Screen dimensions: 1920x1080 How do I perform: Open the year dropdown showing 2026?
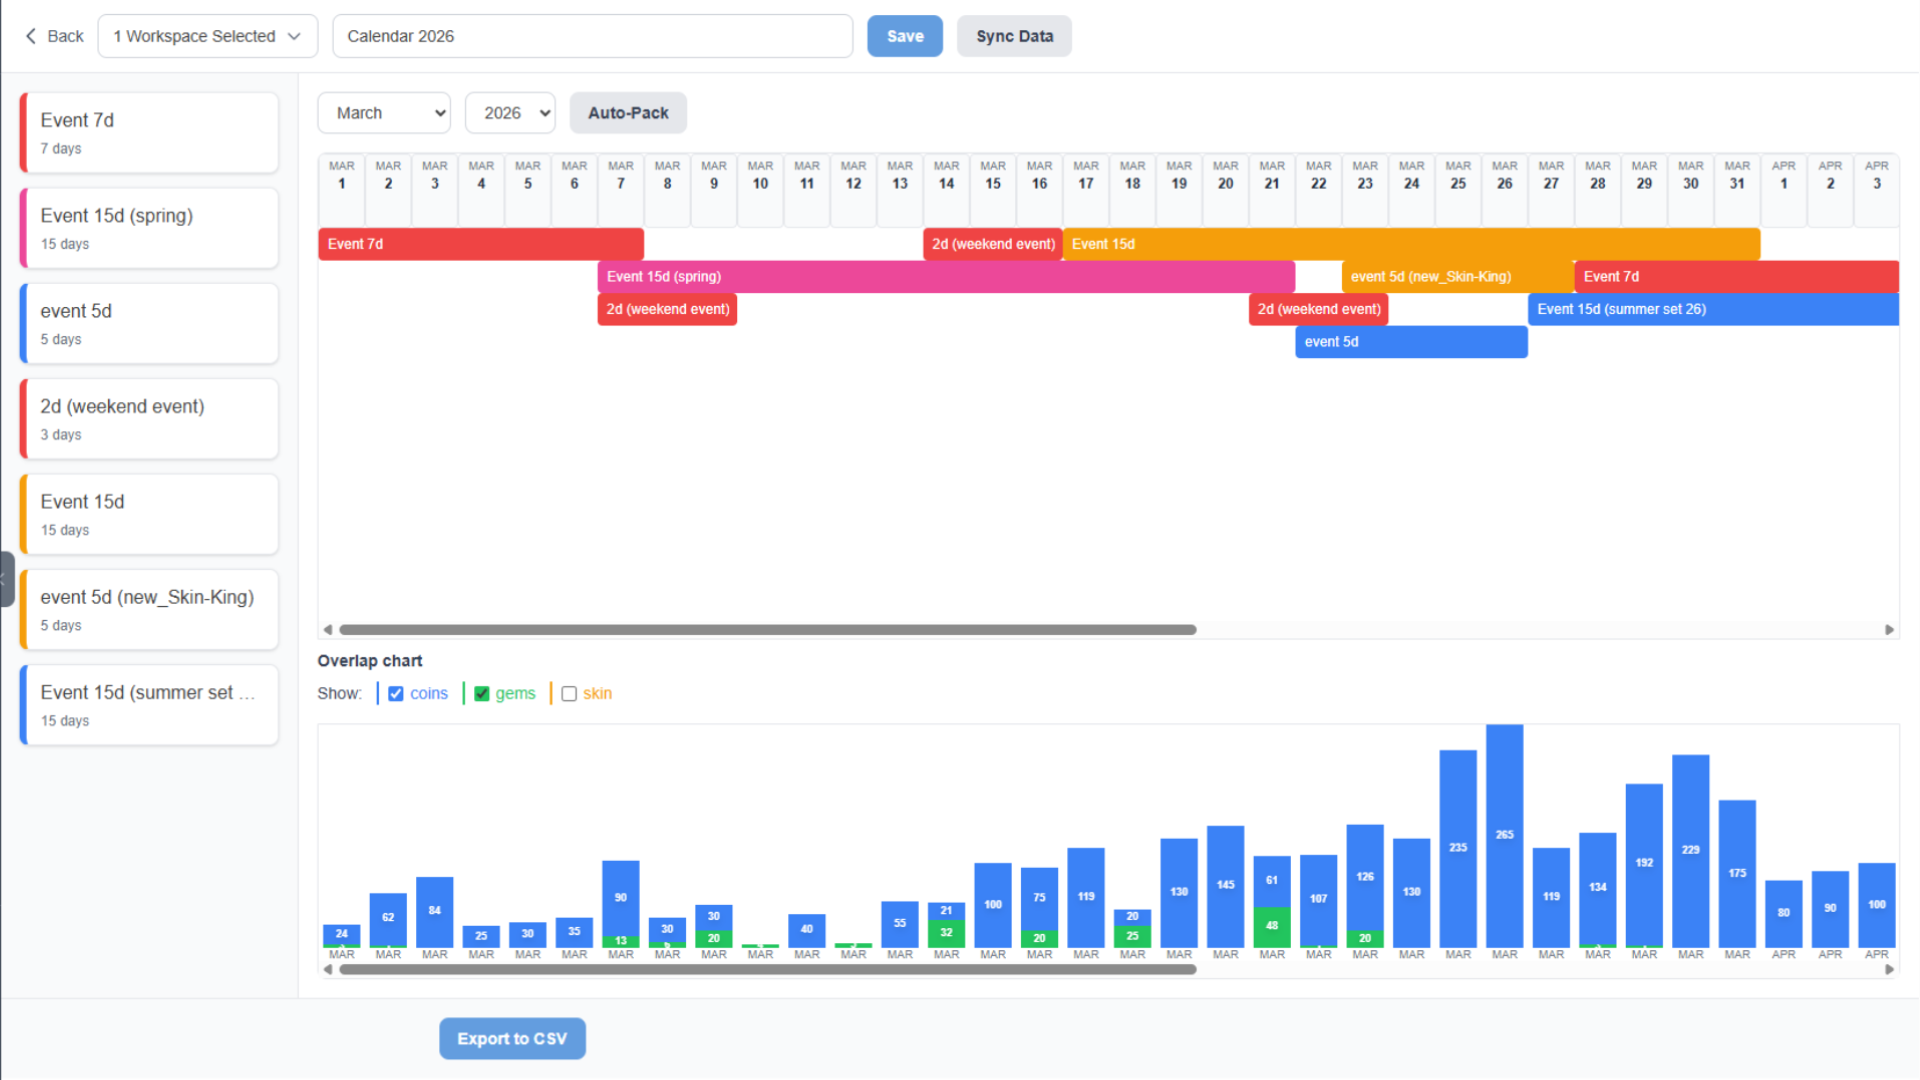[x=510, y=113]
